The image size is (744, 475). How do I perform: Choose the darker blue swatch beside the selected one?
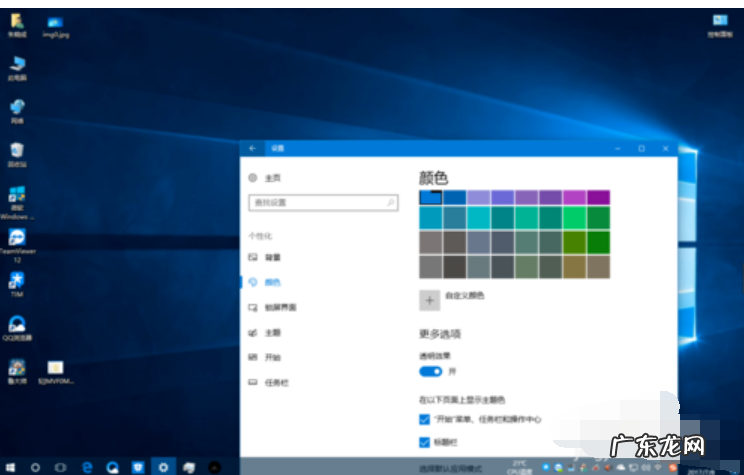tap(455, 197)
